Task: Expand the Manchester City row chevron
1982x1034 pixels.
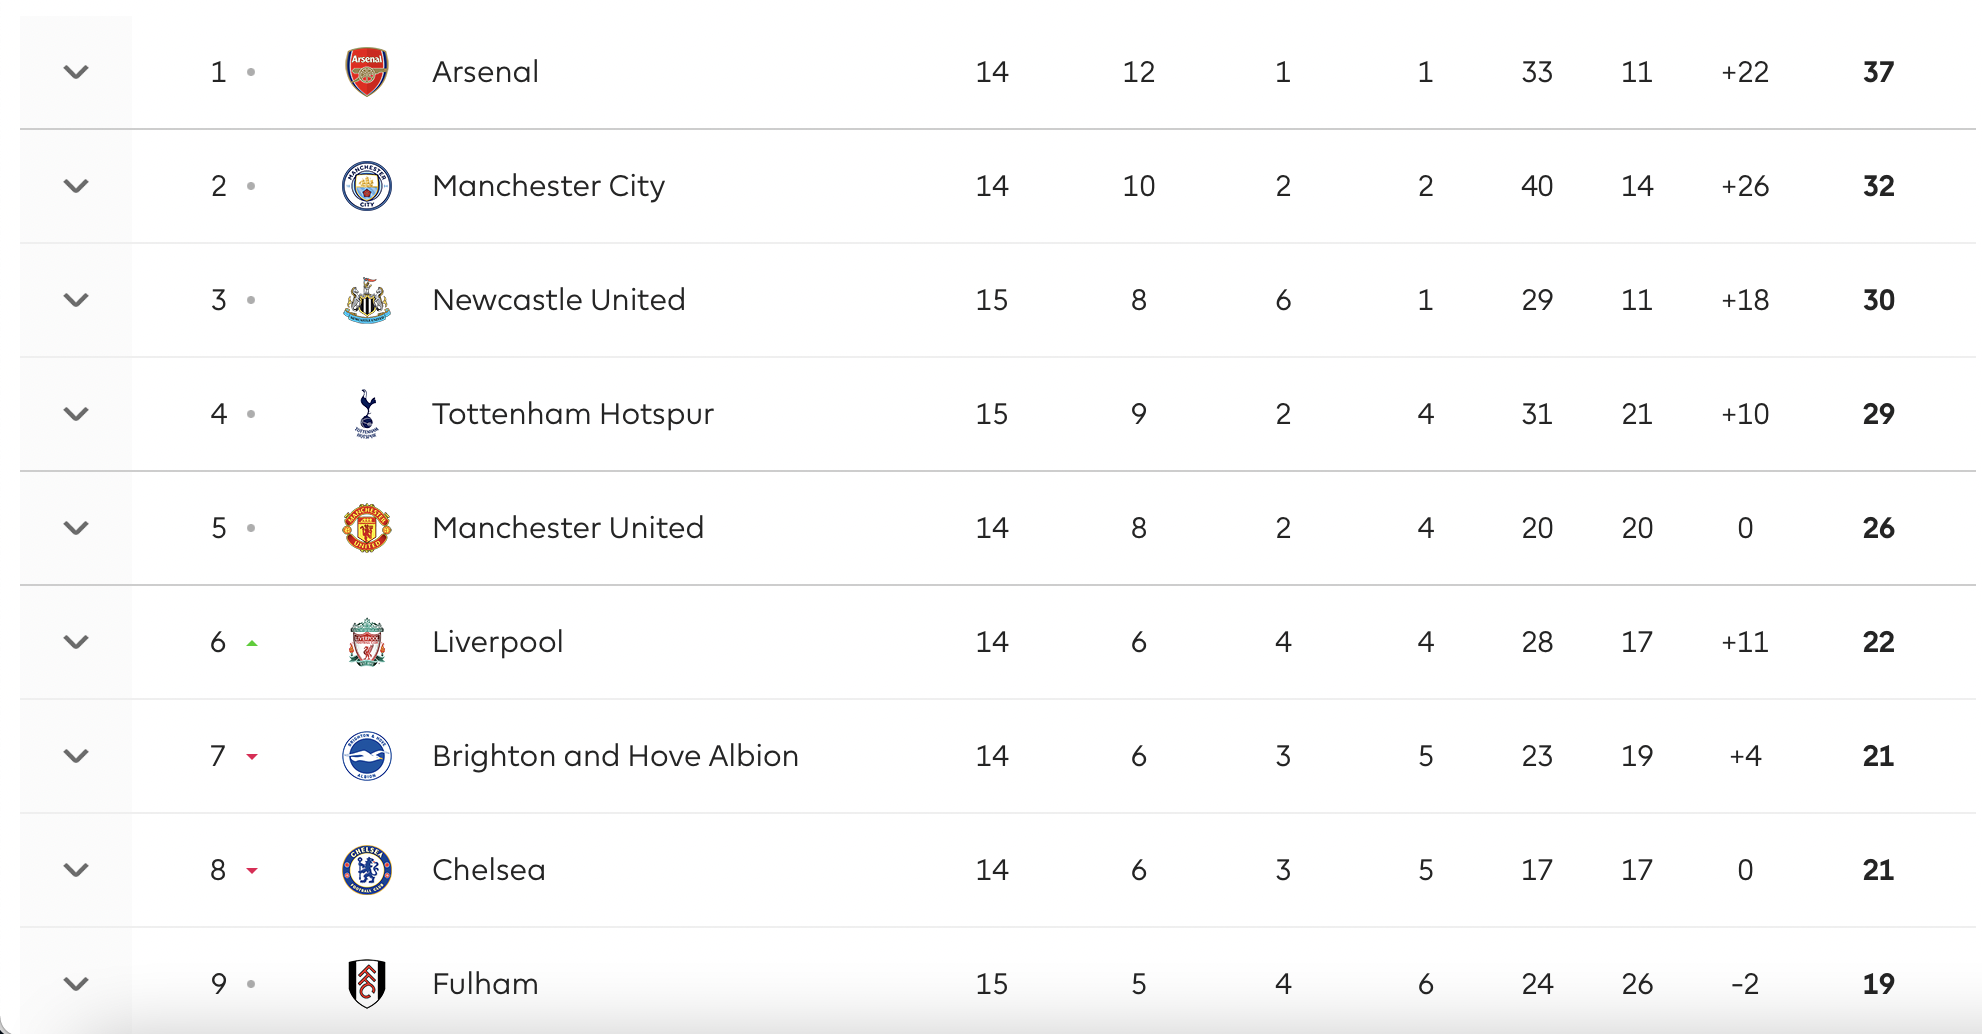Action: pos(76,186)
